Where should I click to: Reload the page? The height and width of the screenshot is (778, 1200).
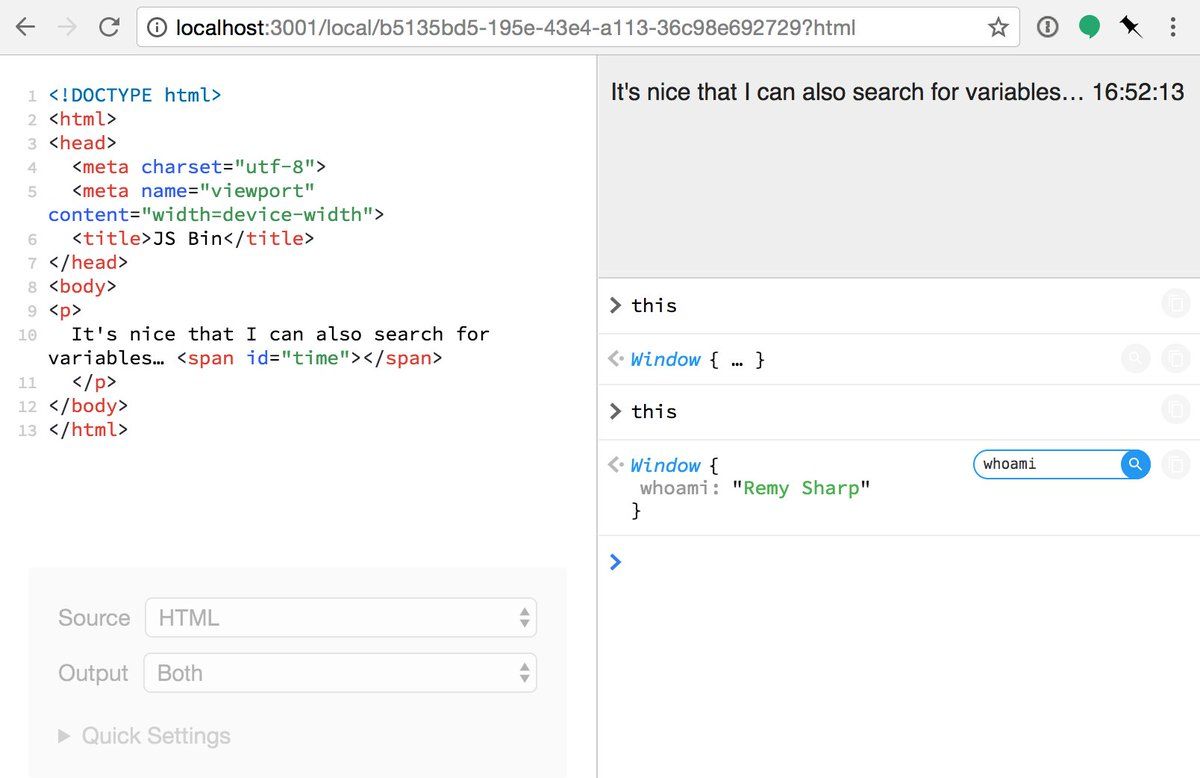[109, 28]
